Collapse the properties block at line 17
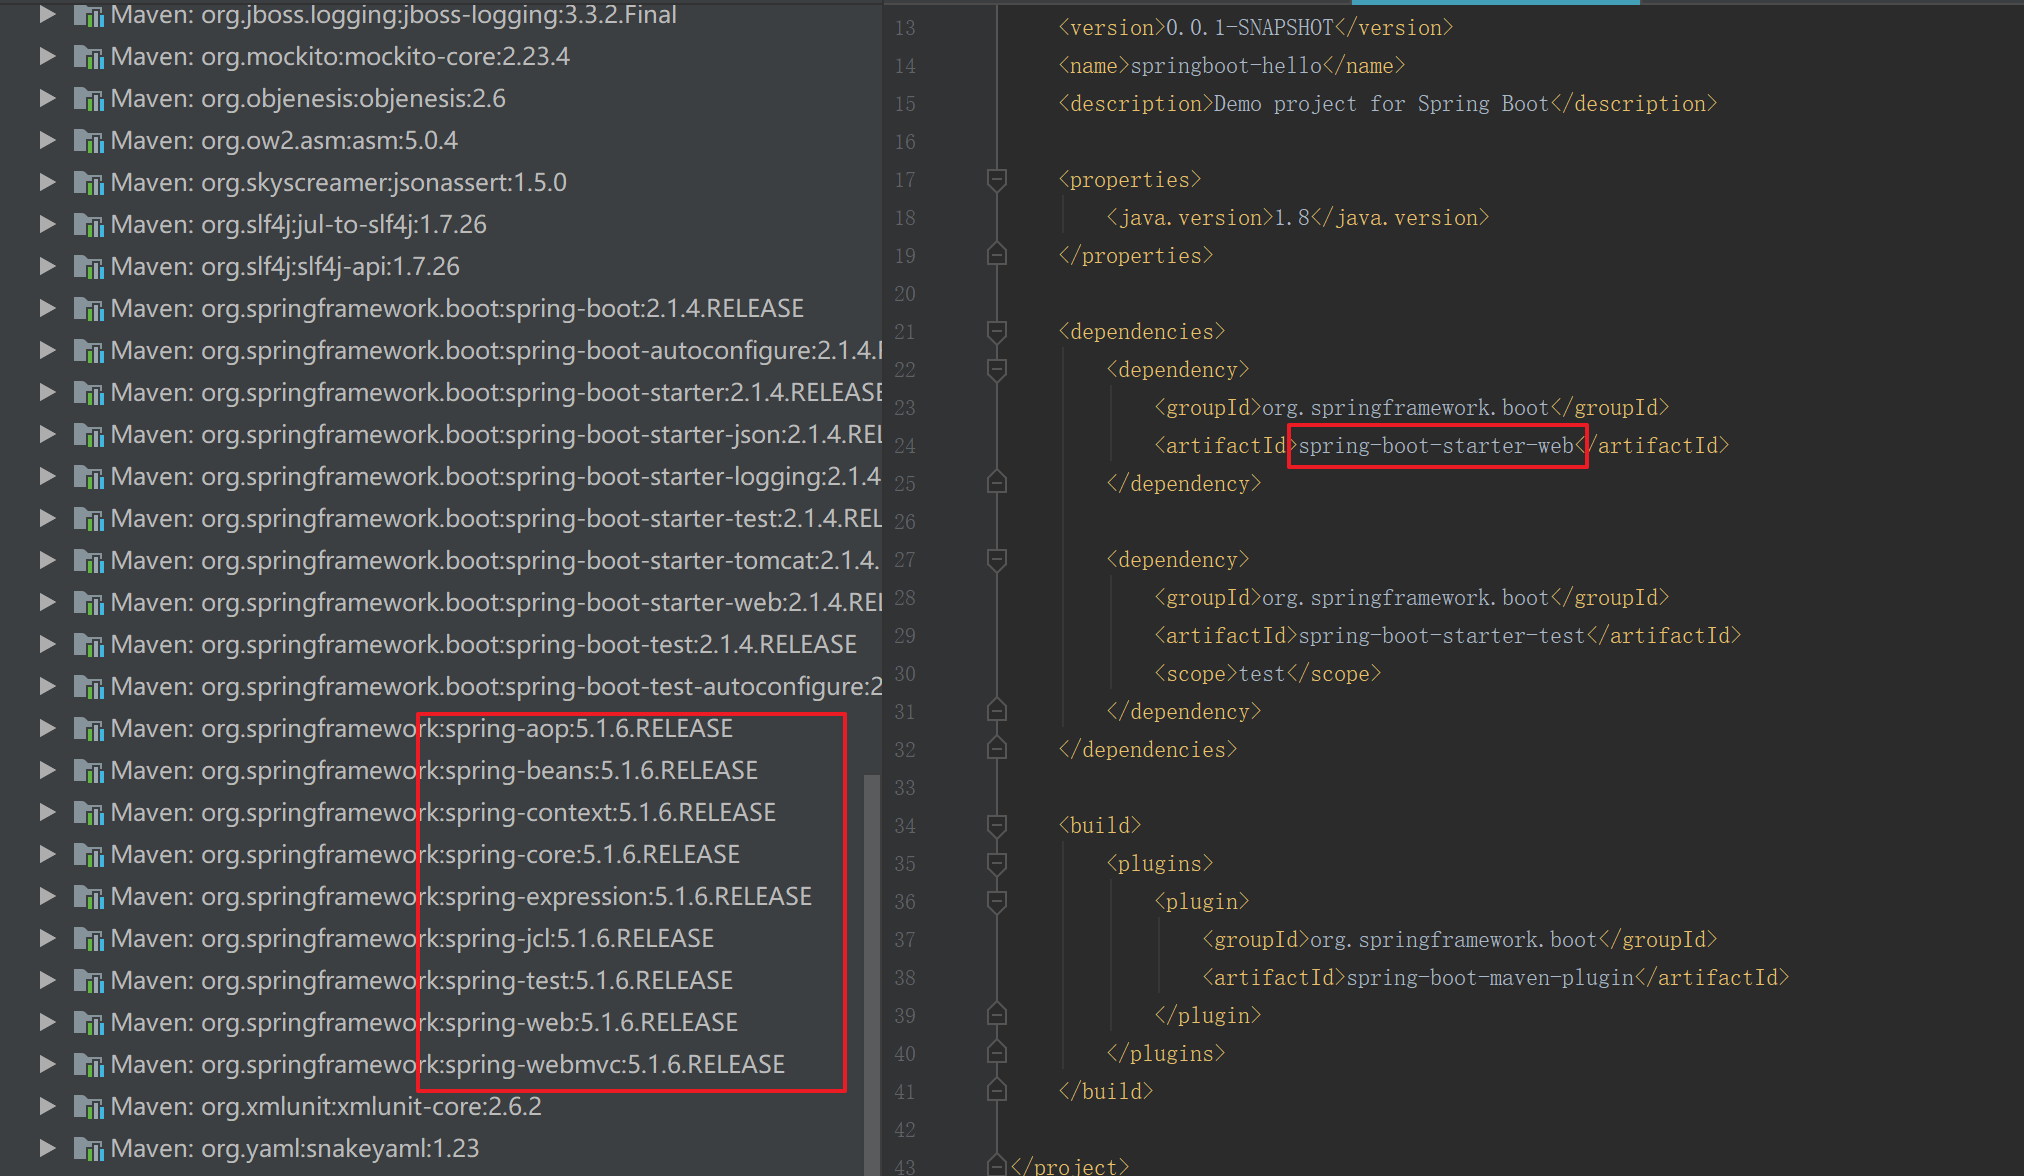The width and height of the screenshot is (2024, 1176). click(996, 180)
